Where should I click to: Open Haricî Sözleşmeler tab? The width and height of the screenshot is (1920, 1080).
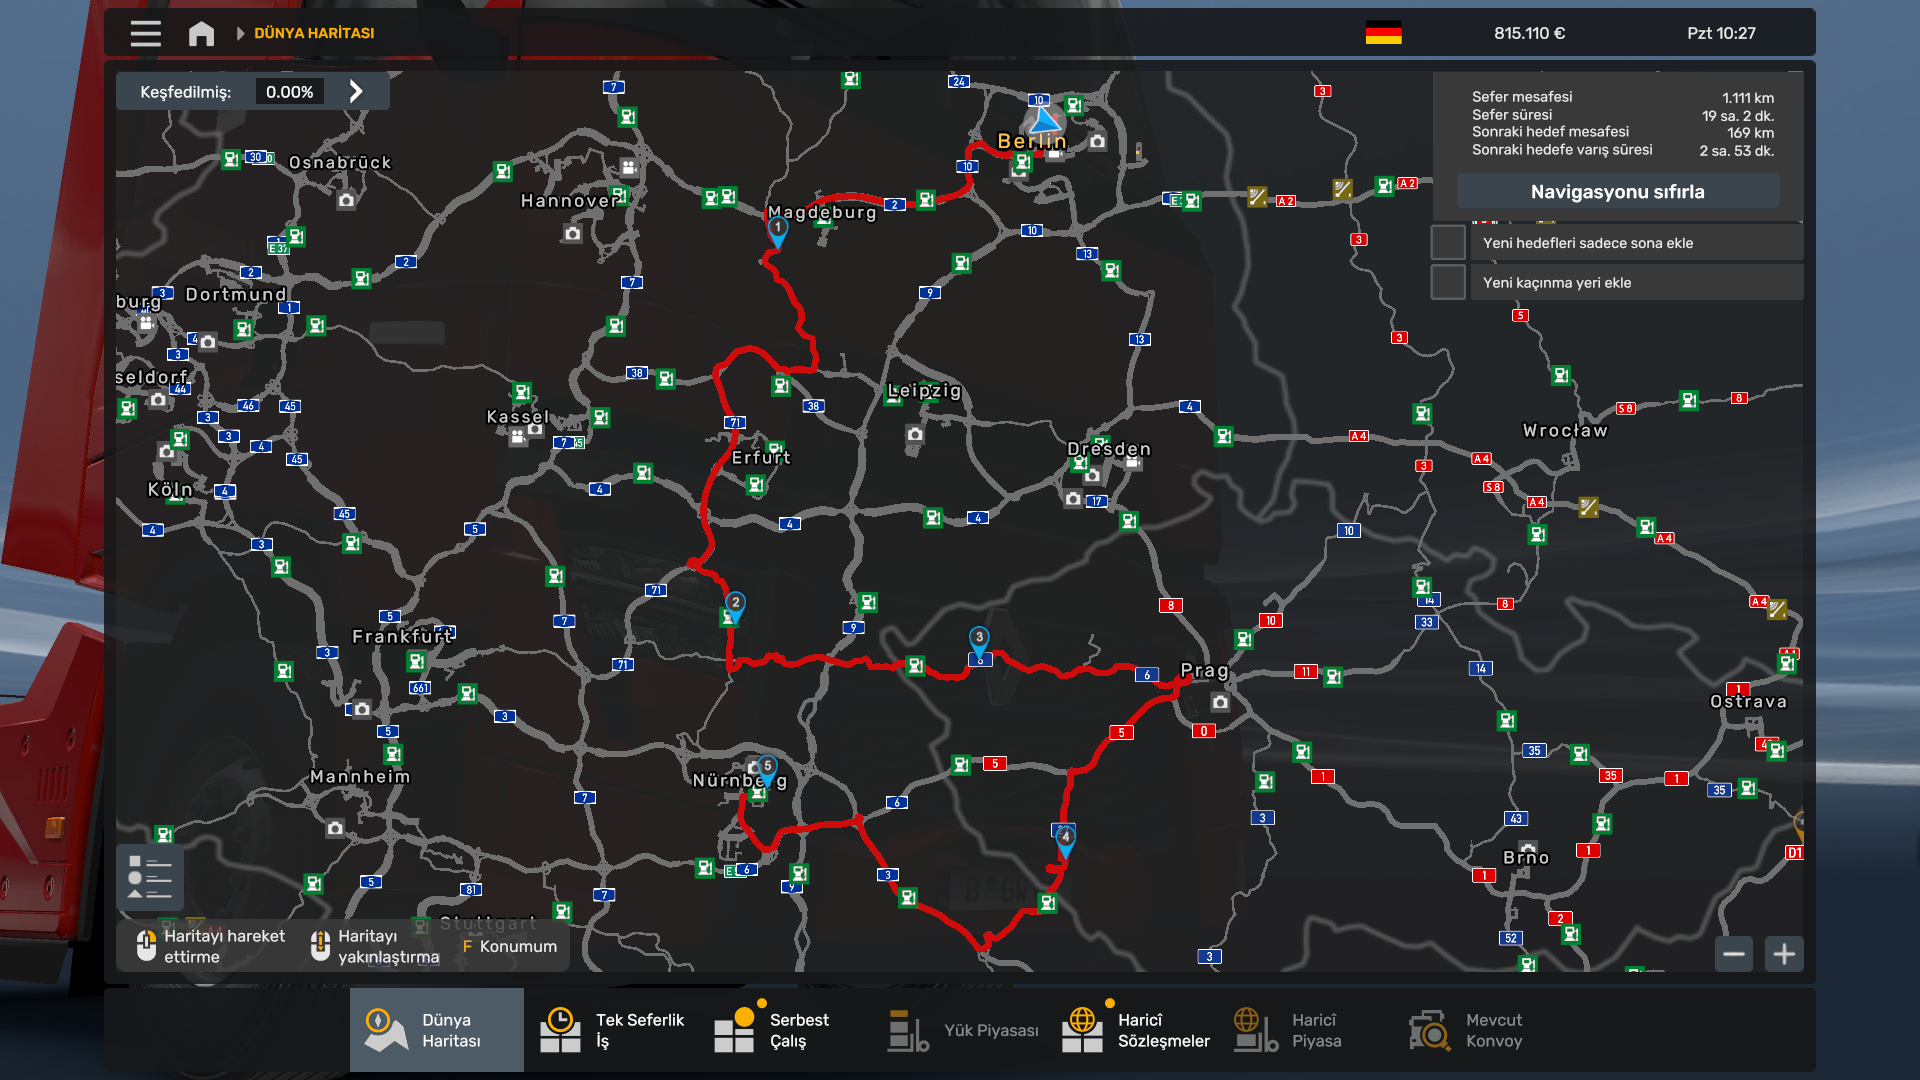(x=1136, y=1030)
